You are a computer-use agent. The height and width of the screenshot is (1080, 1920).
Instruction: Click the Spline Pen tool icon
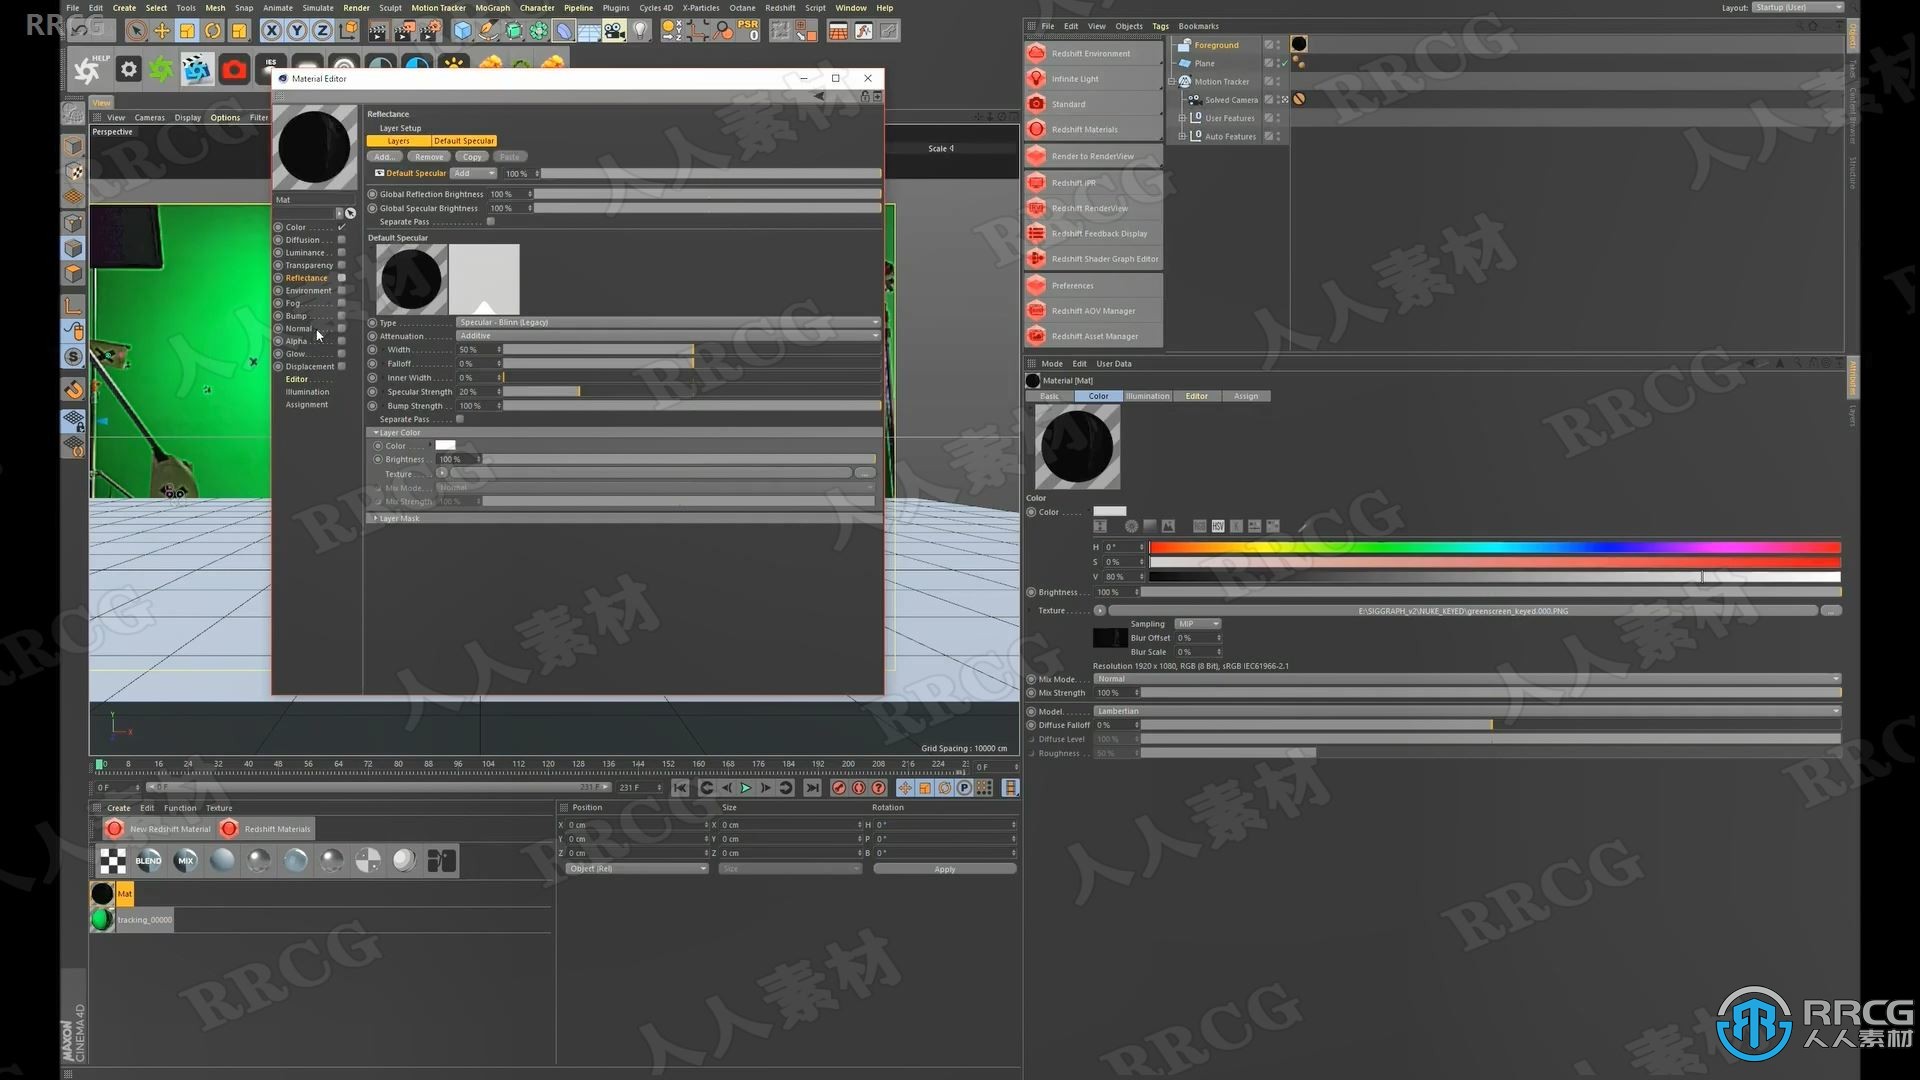487,31
